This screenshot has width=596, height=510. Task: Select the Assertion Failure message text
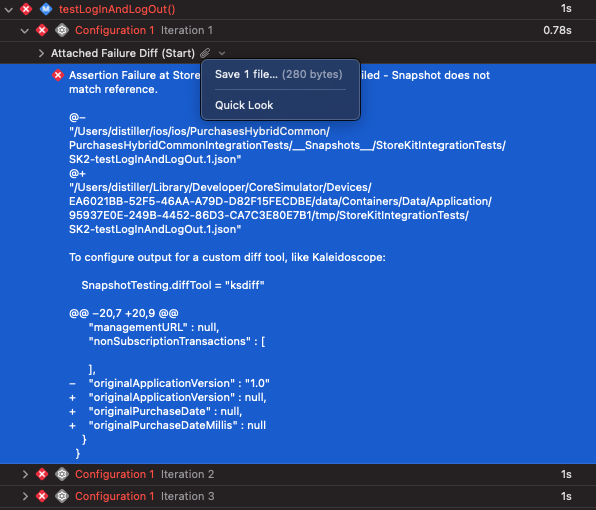[279, 82]
